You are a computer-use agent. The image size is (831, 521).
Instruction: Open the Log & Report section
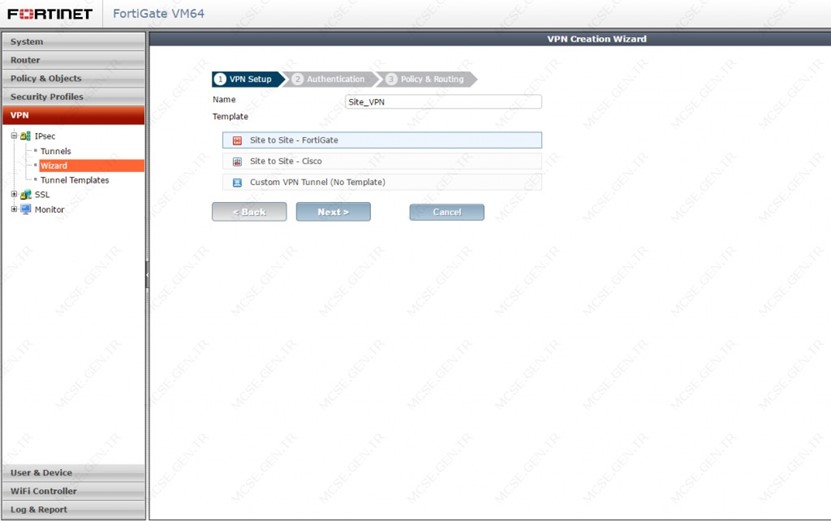click(73, 509)
